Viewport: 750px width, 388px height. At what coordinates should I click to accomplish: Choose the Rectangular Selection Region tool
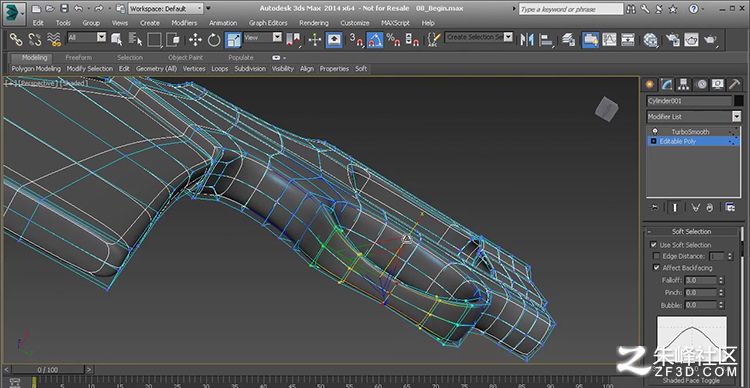pyautogui.click(x=154, y=40)
